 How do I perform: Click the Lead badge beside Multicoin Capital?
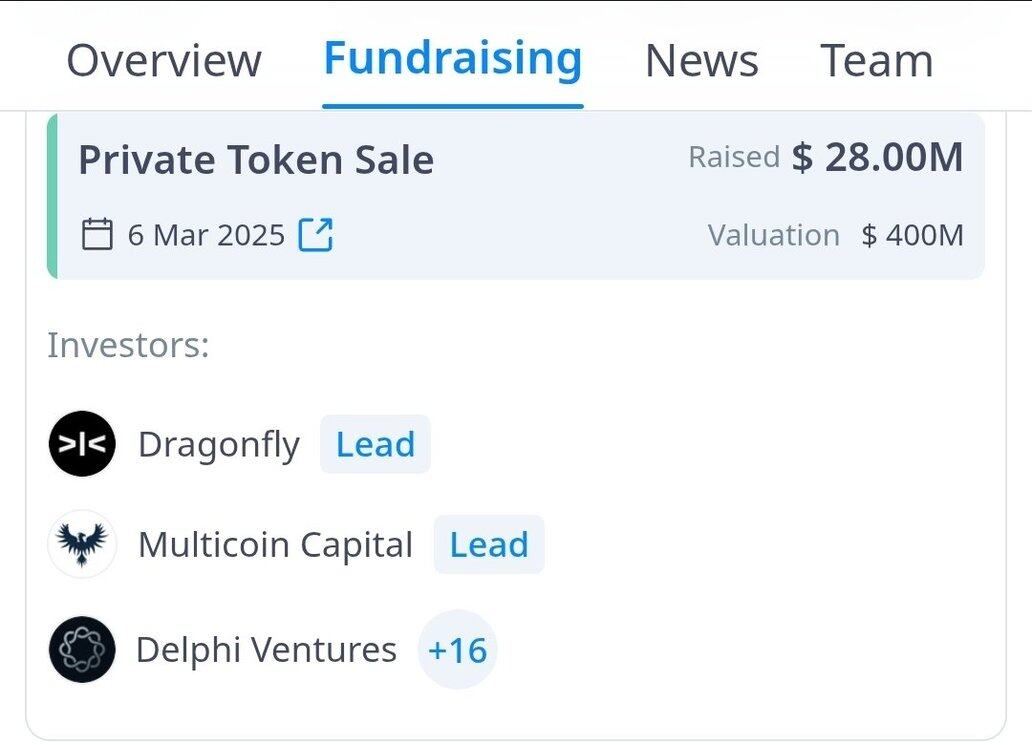pos(489,545)
